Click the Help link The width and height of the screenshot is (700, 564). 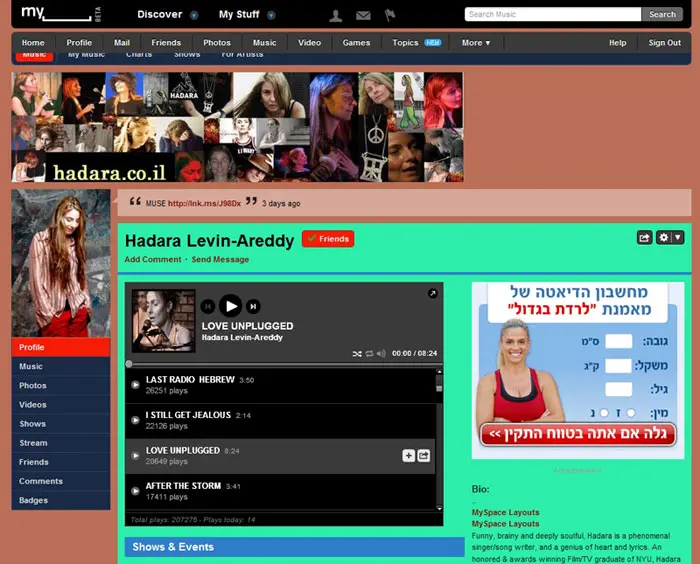pyautogui.click(x=617, y=43)
